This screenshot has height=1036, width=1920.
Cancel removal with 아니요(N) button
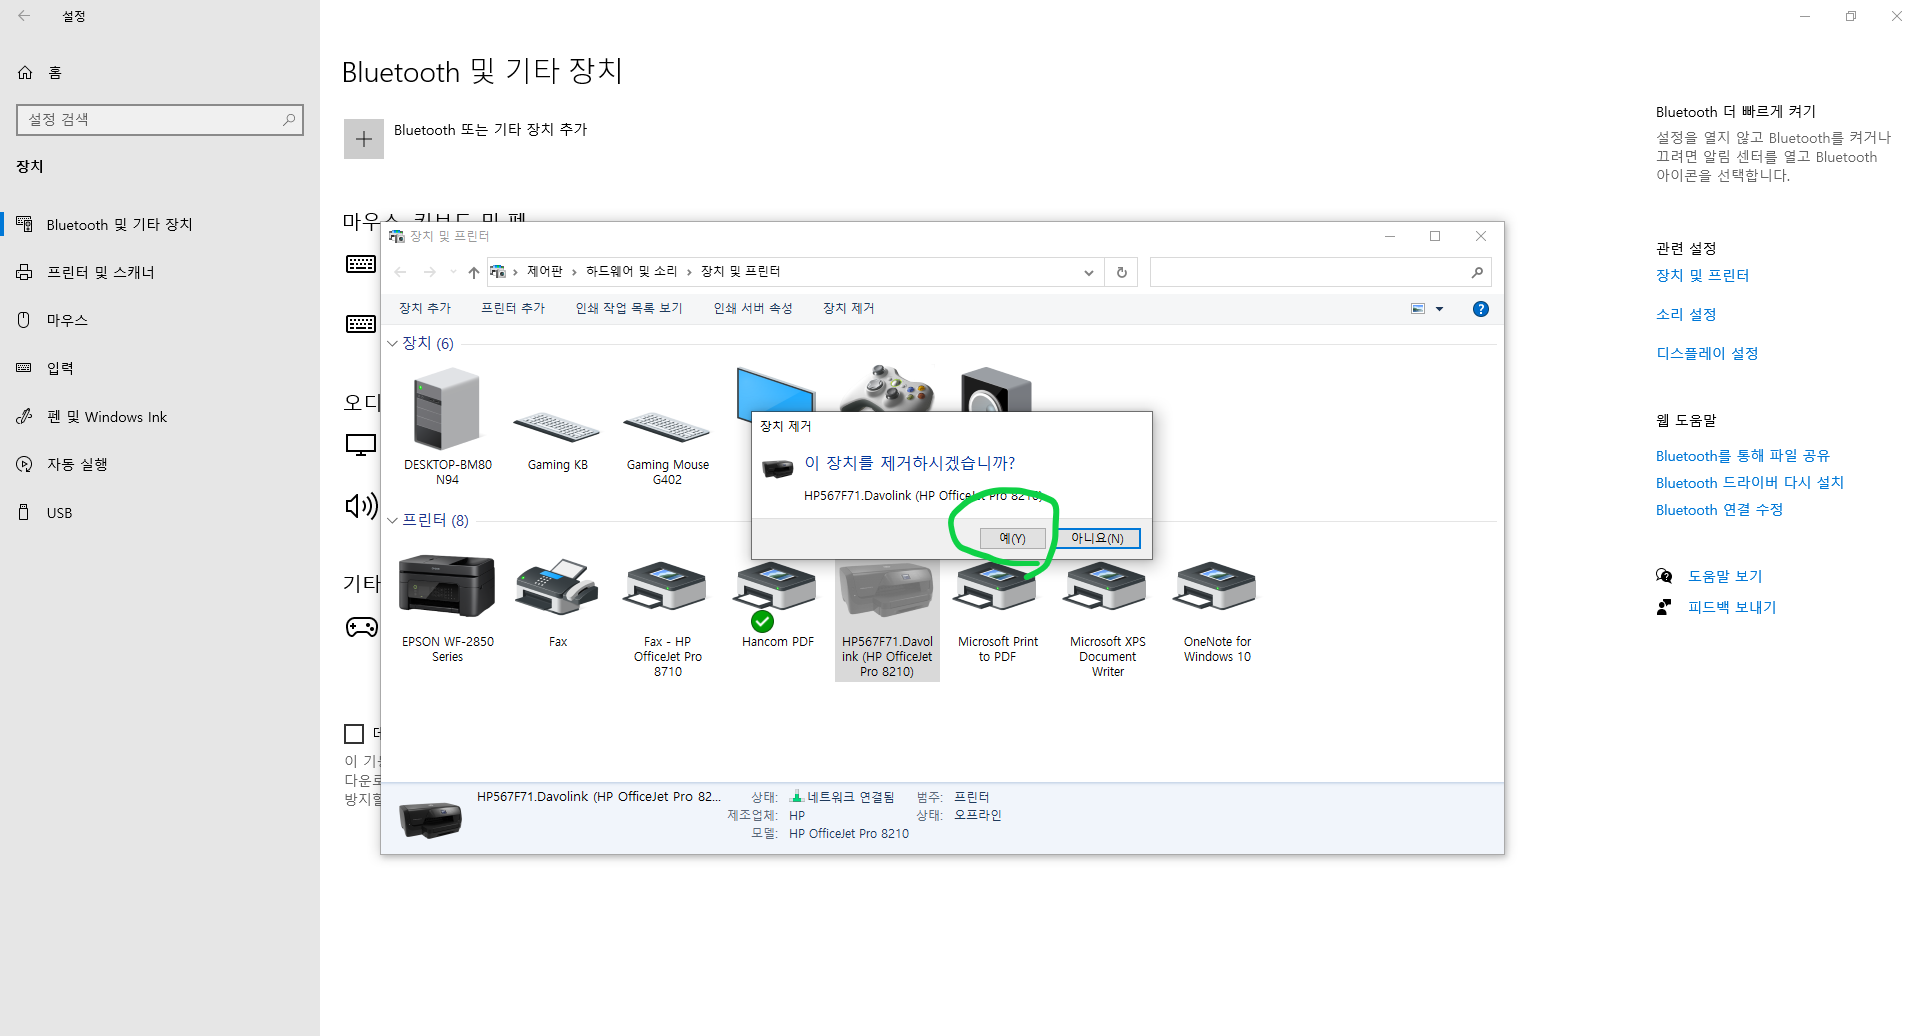(1098, 538)
